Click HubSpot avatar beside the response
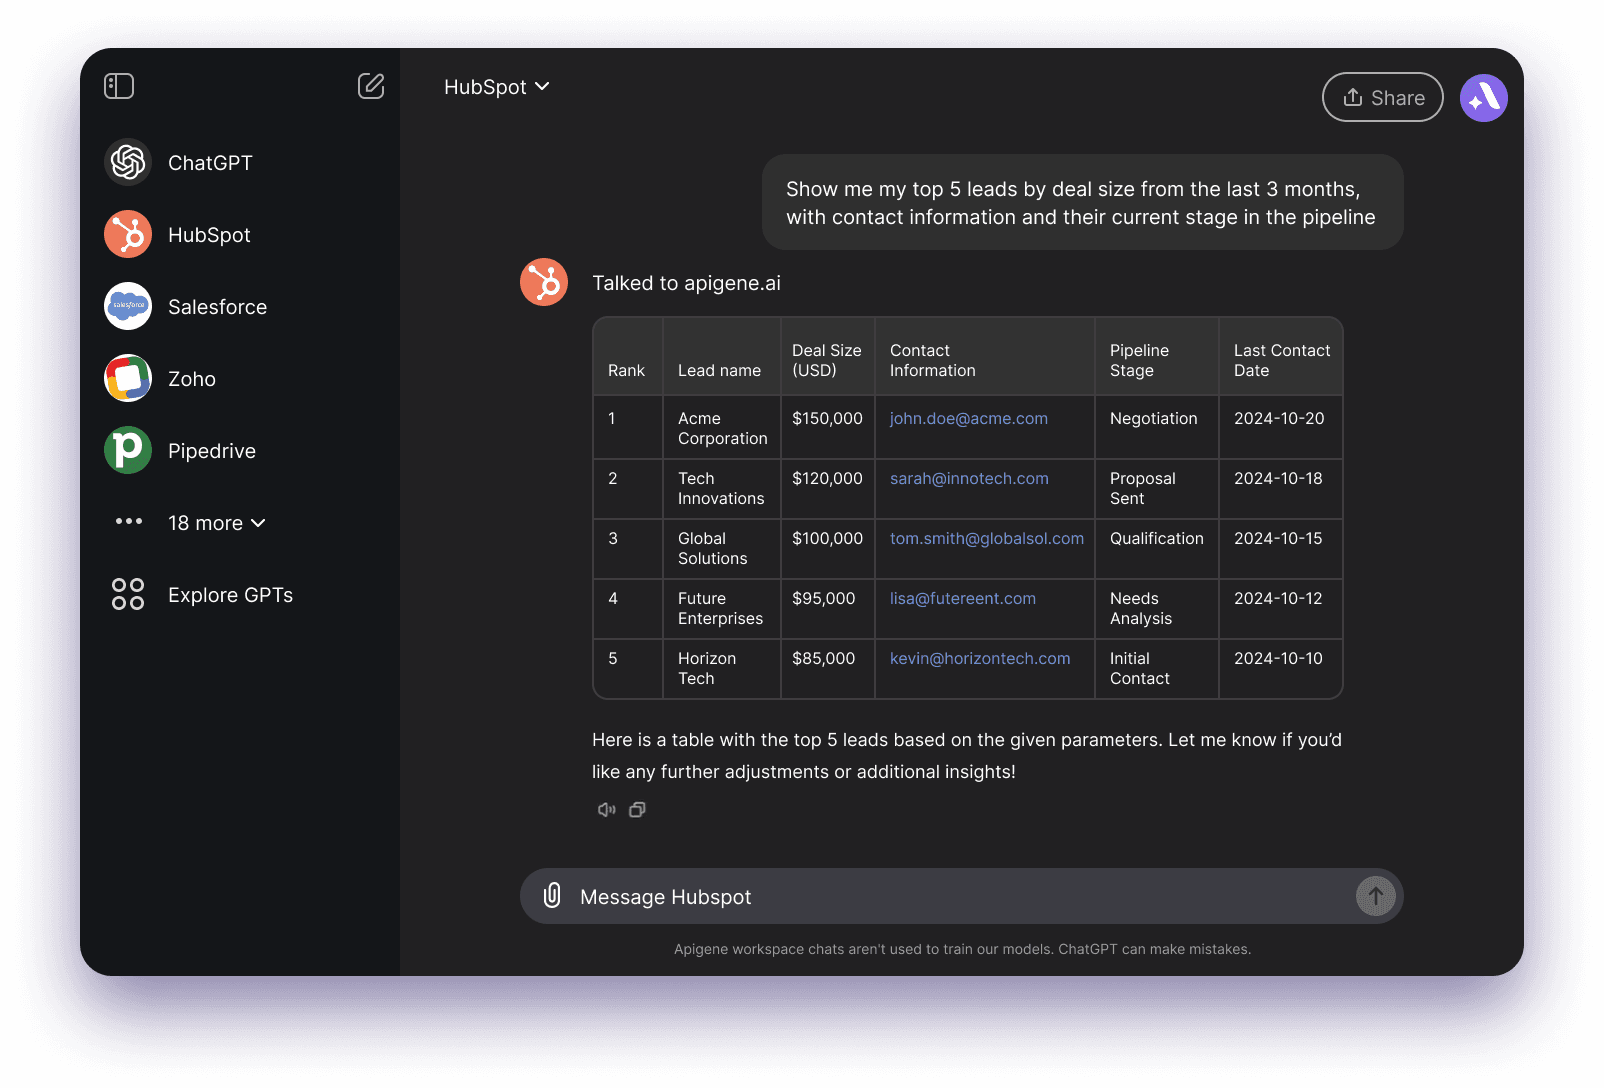The image size is (1604, 1088). point(544,282)
